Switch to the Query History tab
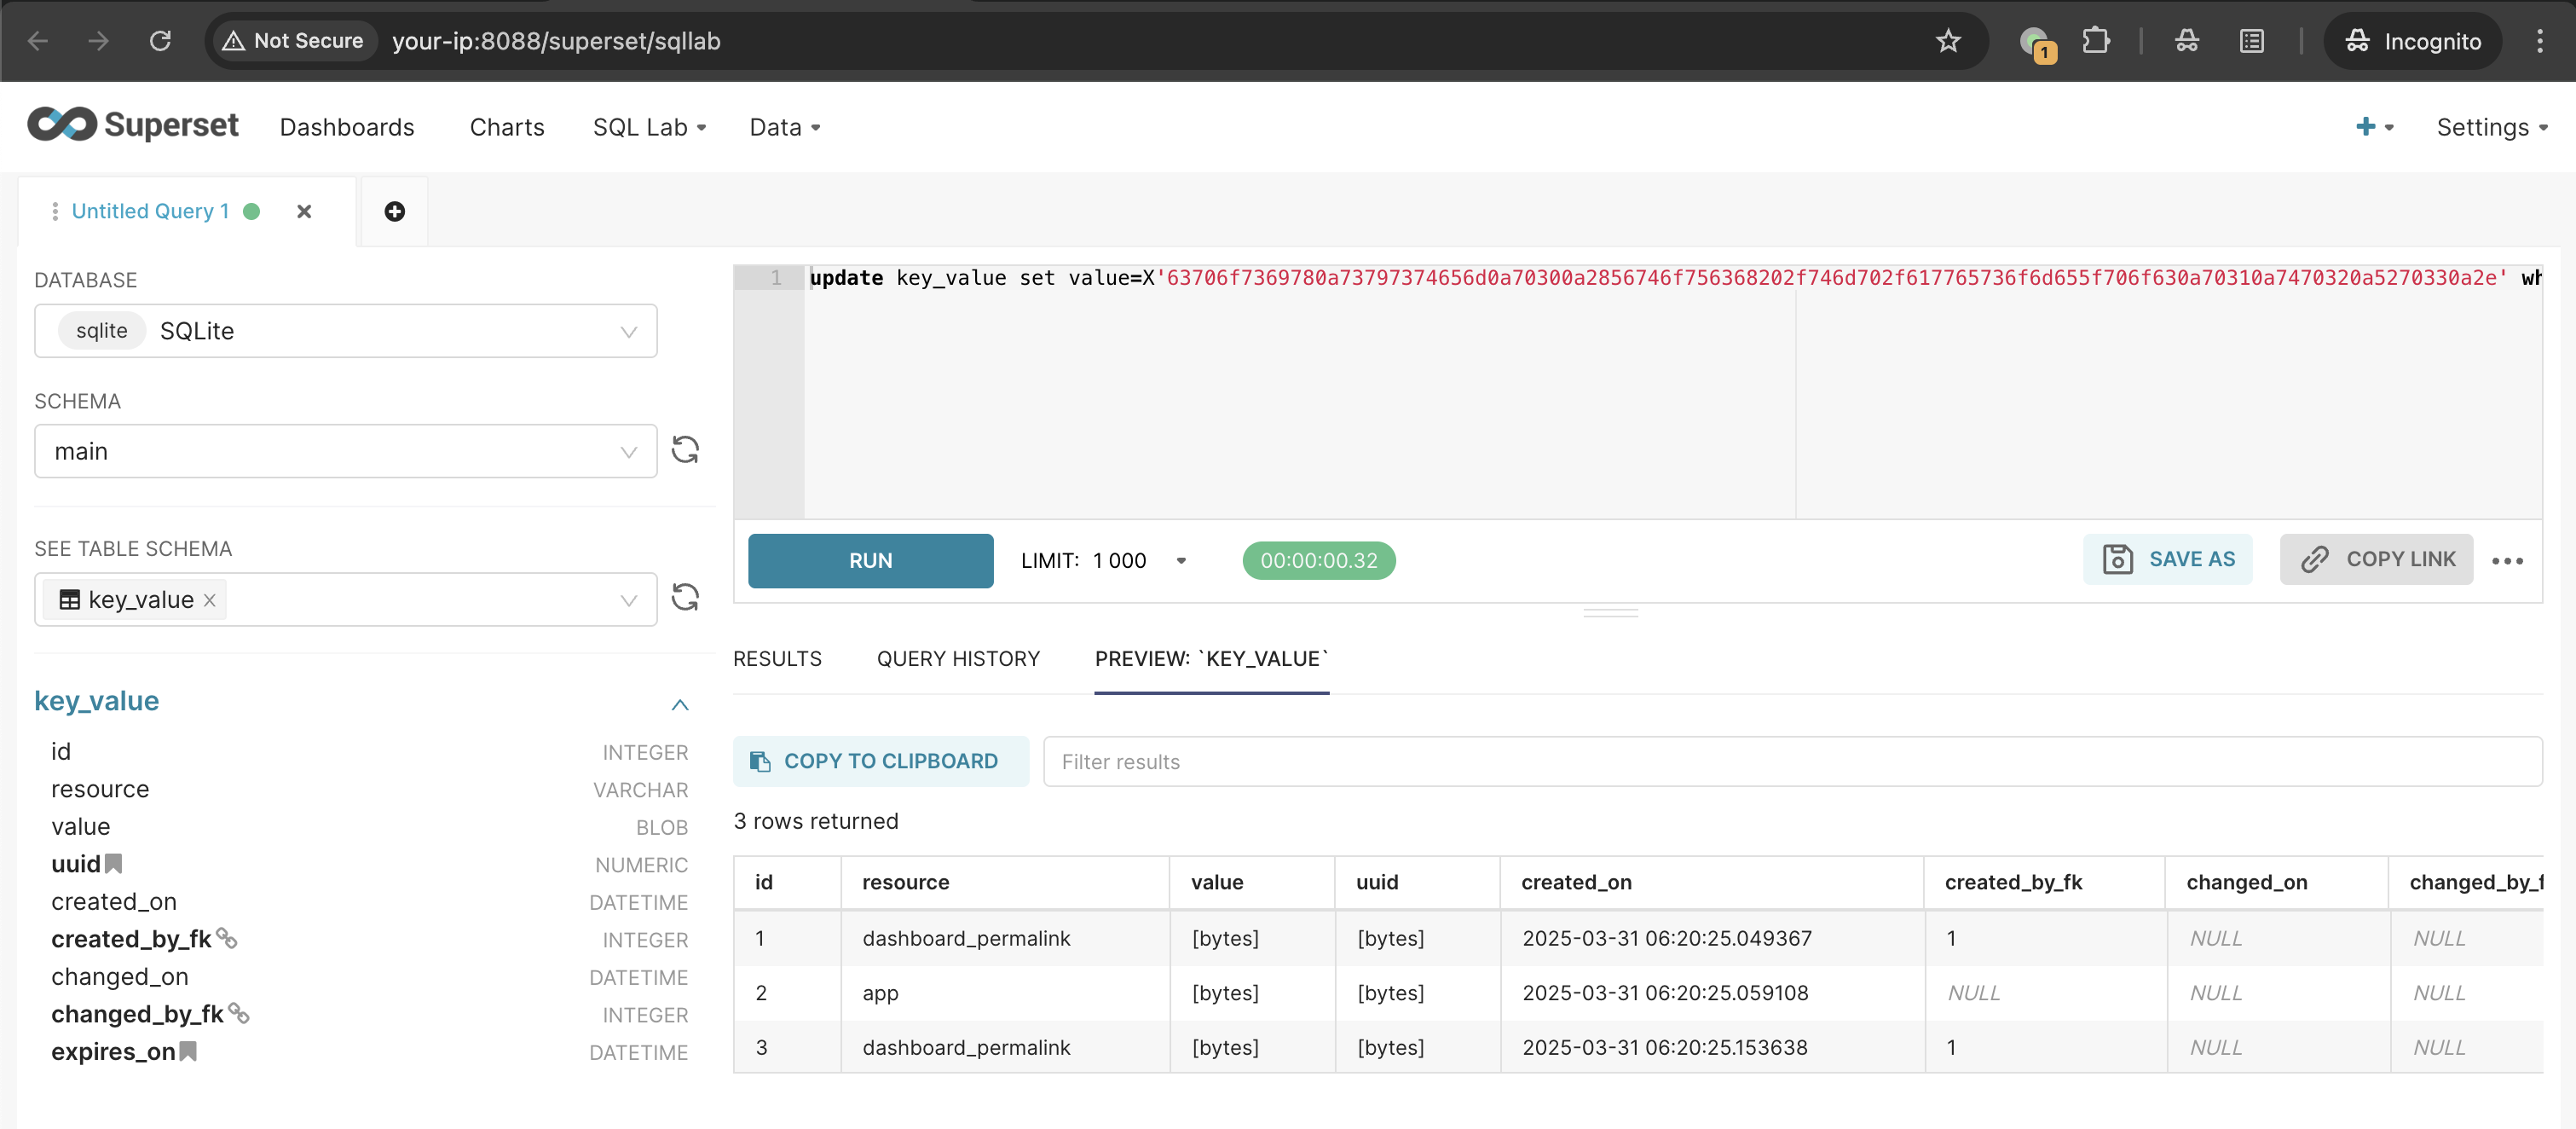This screenshot has width=2576, height=1129. tap(958, 658)
